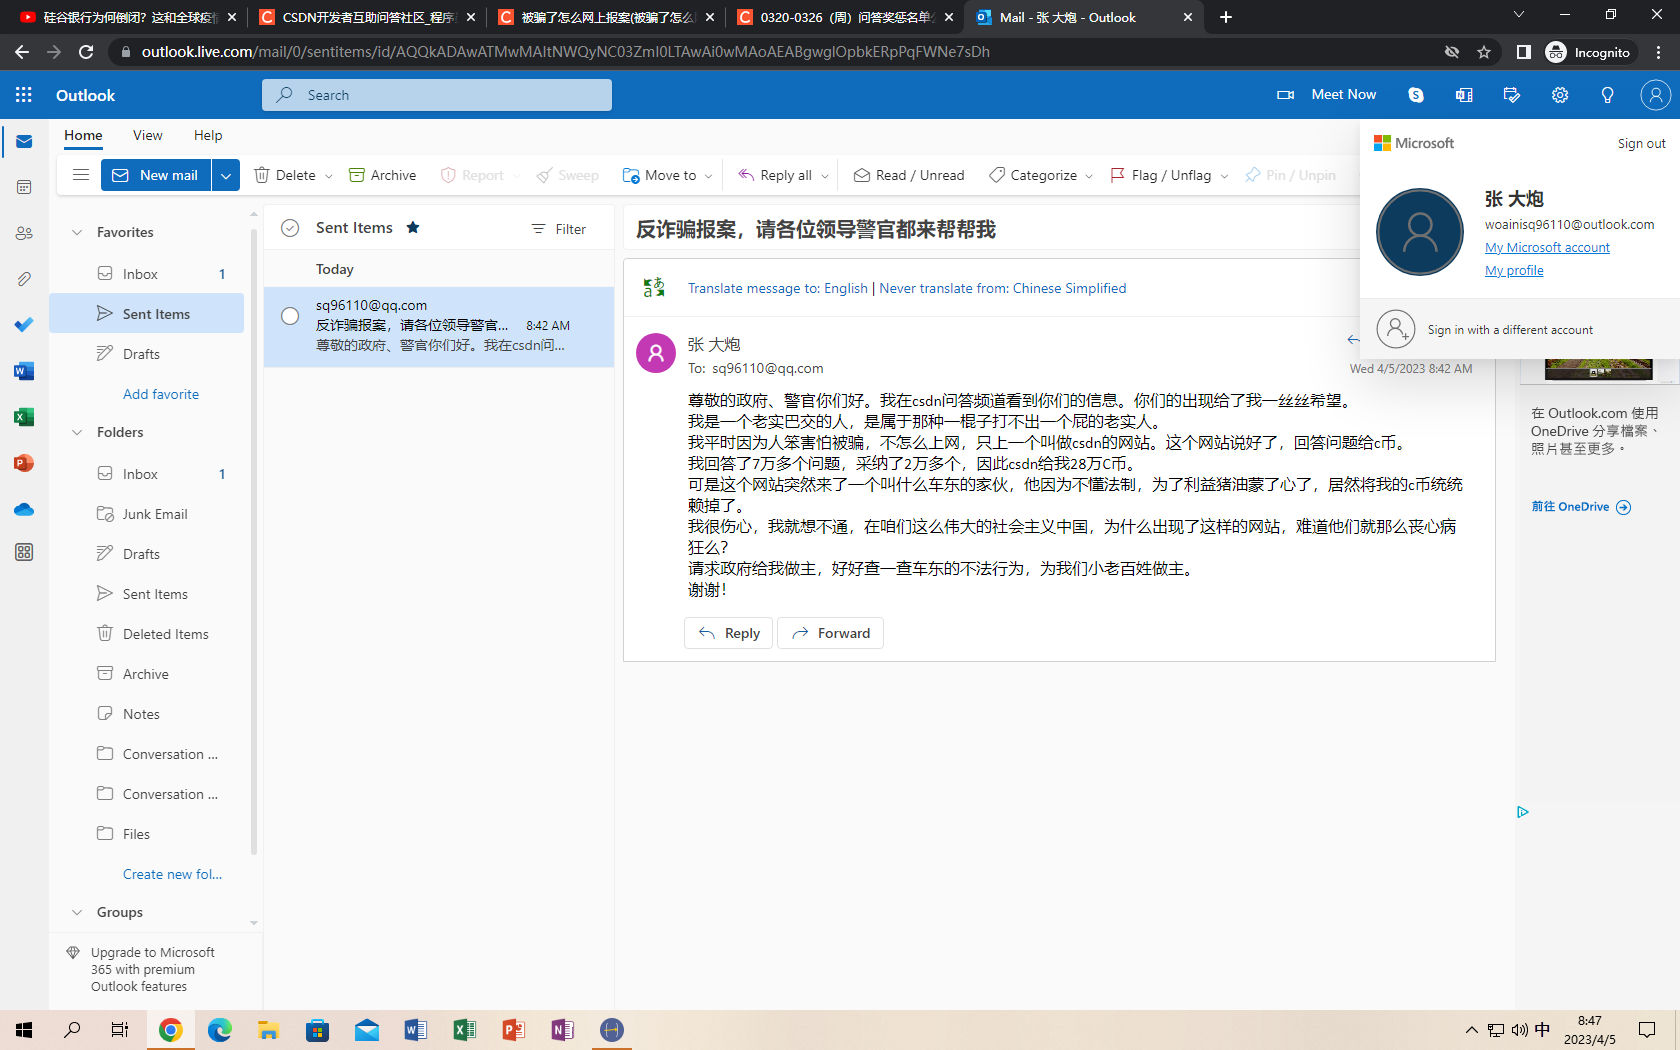Launch PowerPoint from the app rail
This screenshot has height=1050, width=1680.
(24, 463)
